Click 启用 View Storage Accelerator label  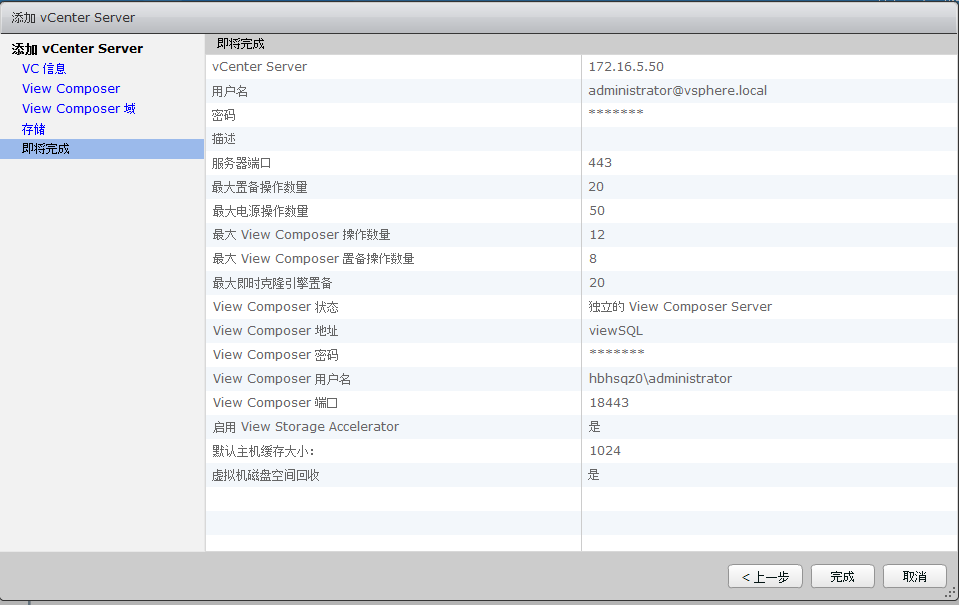pos(305,427)
